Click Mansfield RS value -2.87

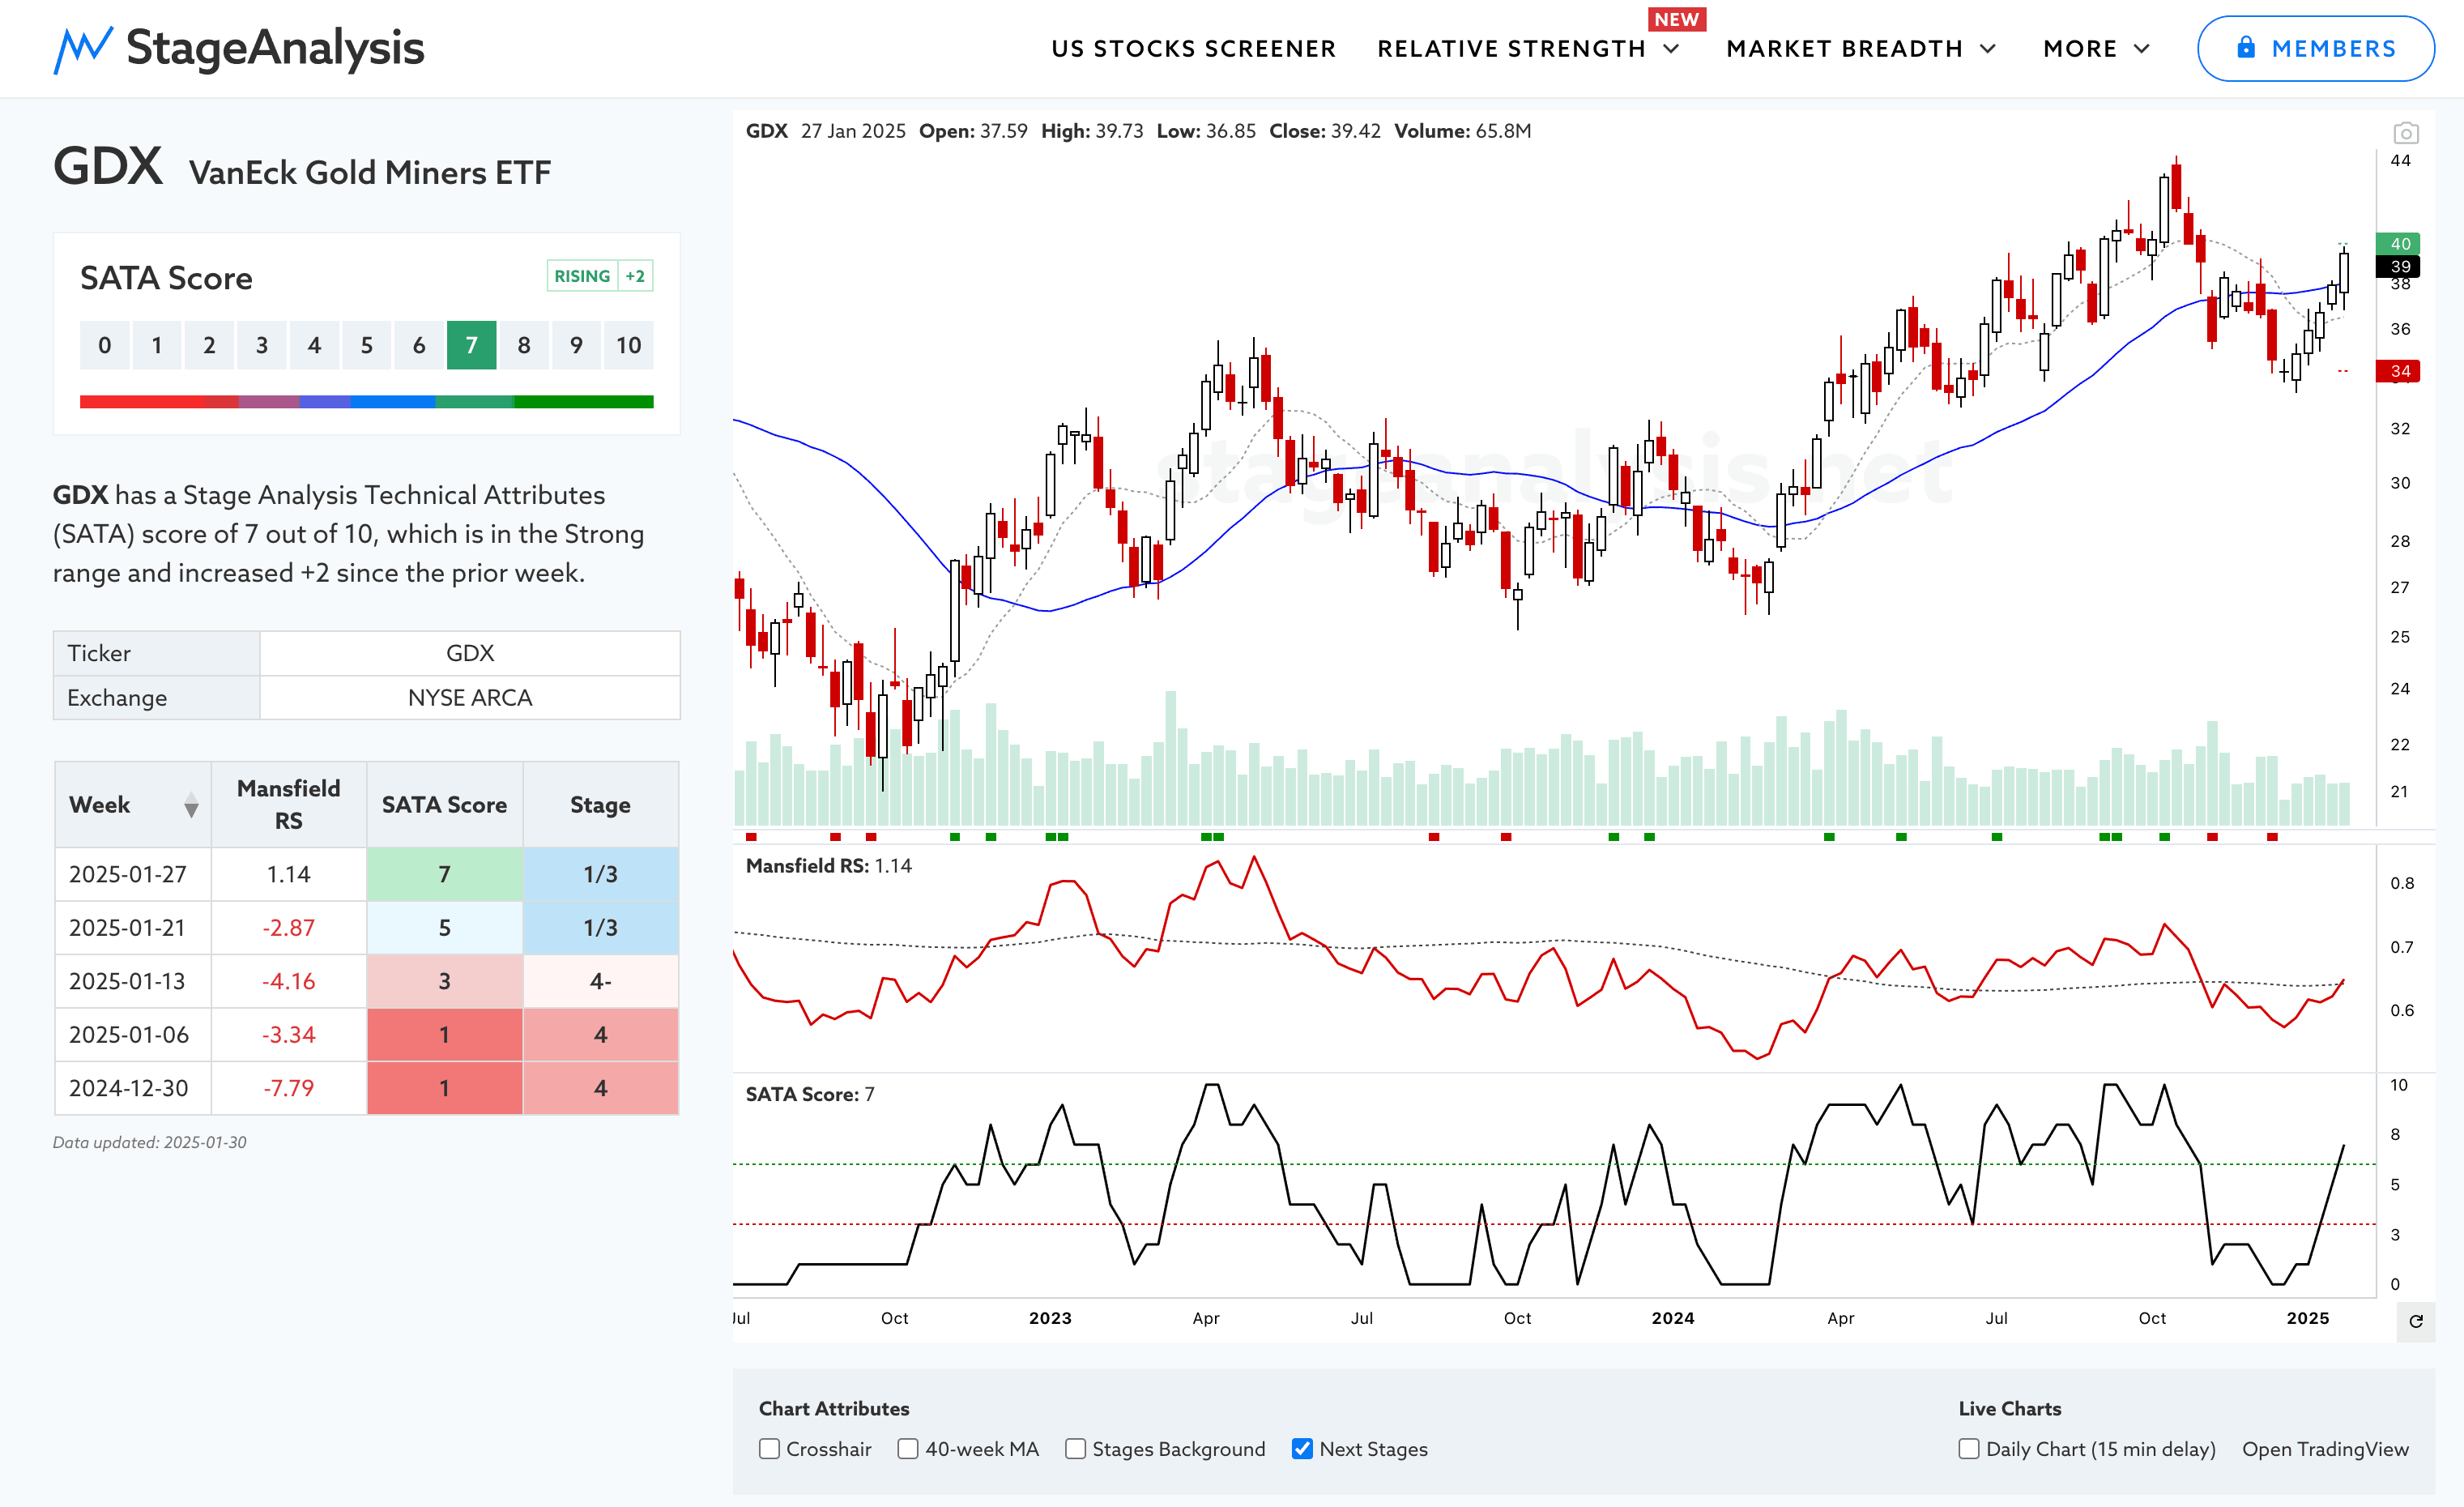(289, 928)
